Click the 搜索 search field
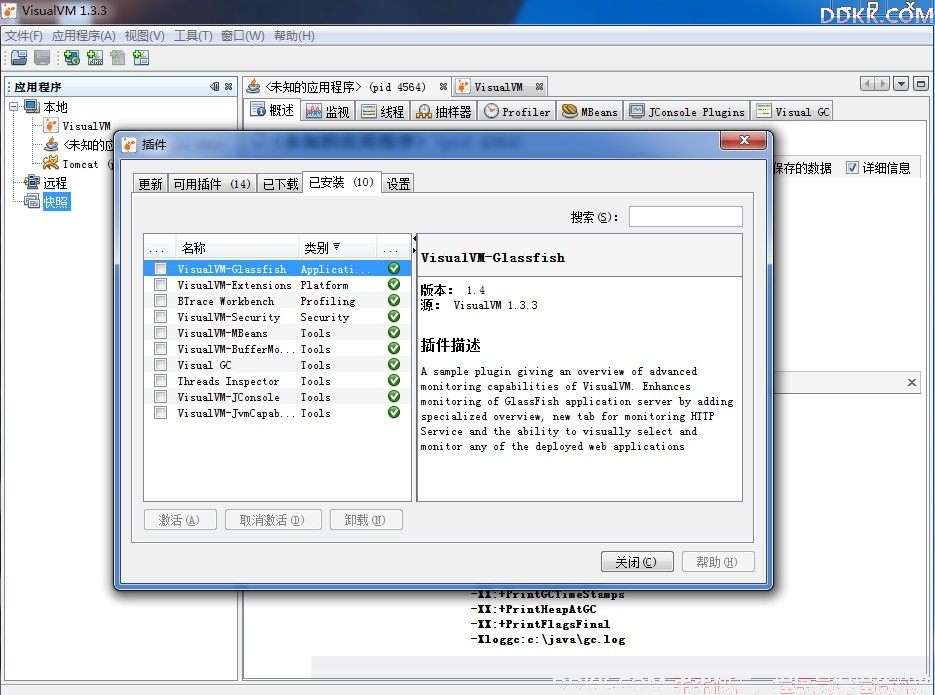Screen dimensions: 935x695 pos(686,217)
